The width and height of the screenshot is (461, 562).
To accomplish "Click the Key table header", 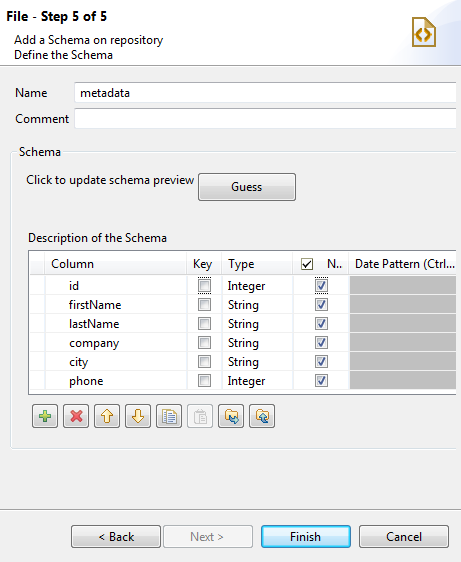I will 204,264.
